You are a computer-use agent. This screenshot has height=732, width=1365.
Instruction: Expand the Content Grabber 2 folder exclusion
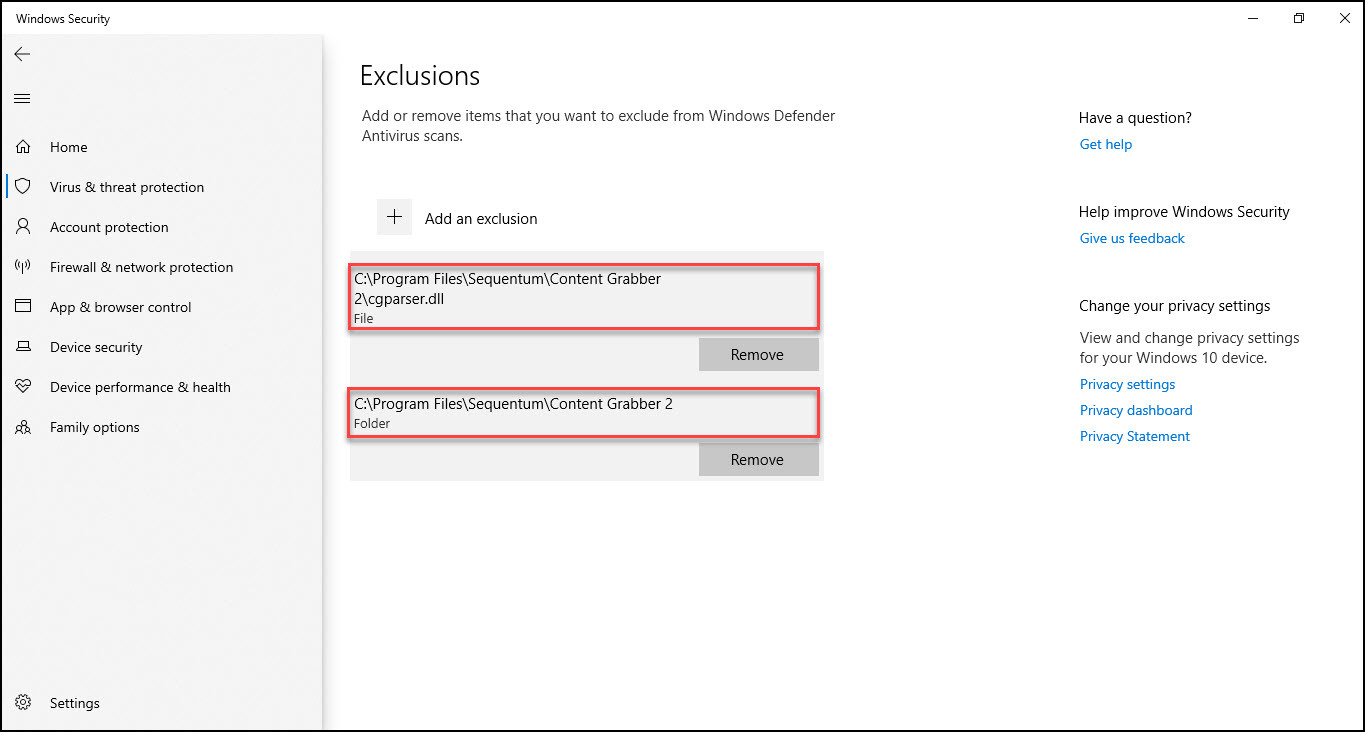583,411
